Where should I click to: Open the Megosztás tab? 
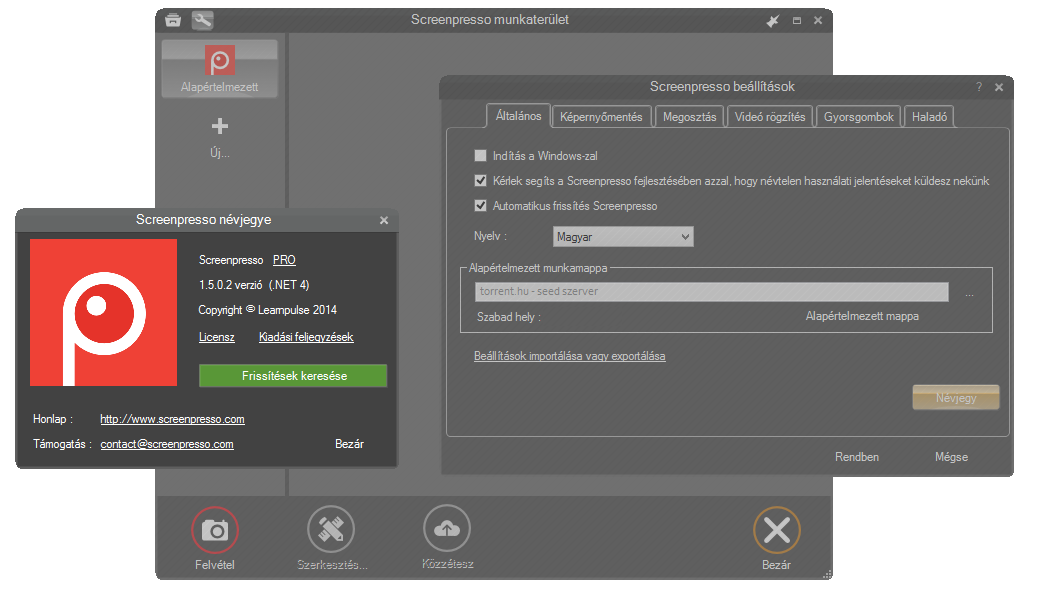(x=689, y=117)
